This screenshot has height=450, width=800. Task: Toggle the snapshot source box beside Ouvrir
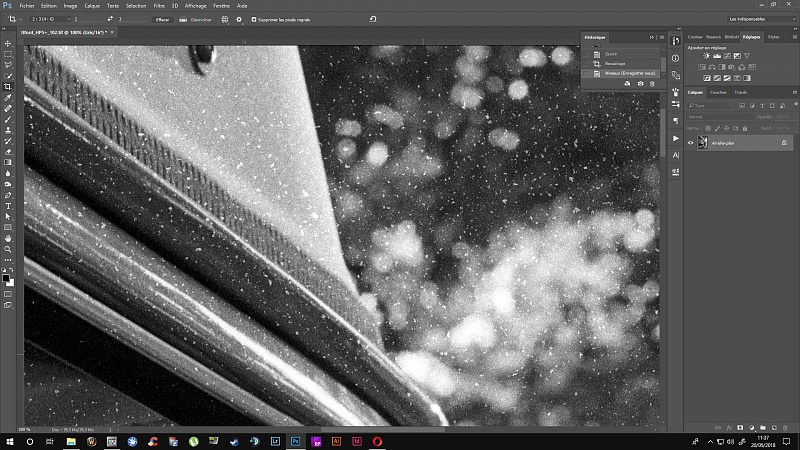point(588,53)
